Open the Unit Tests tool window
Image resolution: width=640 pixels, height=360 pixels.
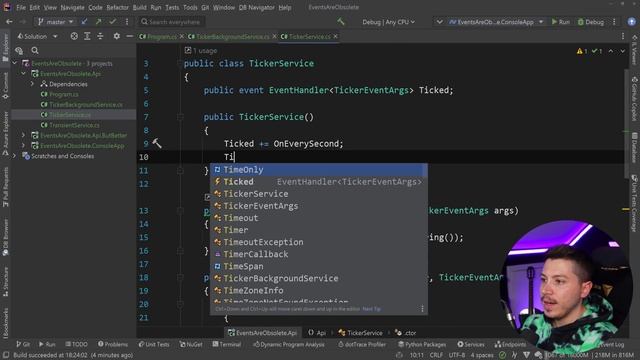(x=153, y=344)
